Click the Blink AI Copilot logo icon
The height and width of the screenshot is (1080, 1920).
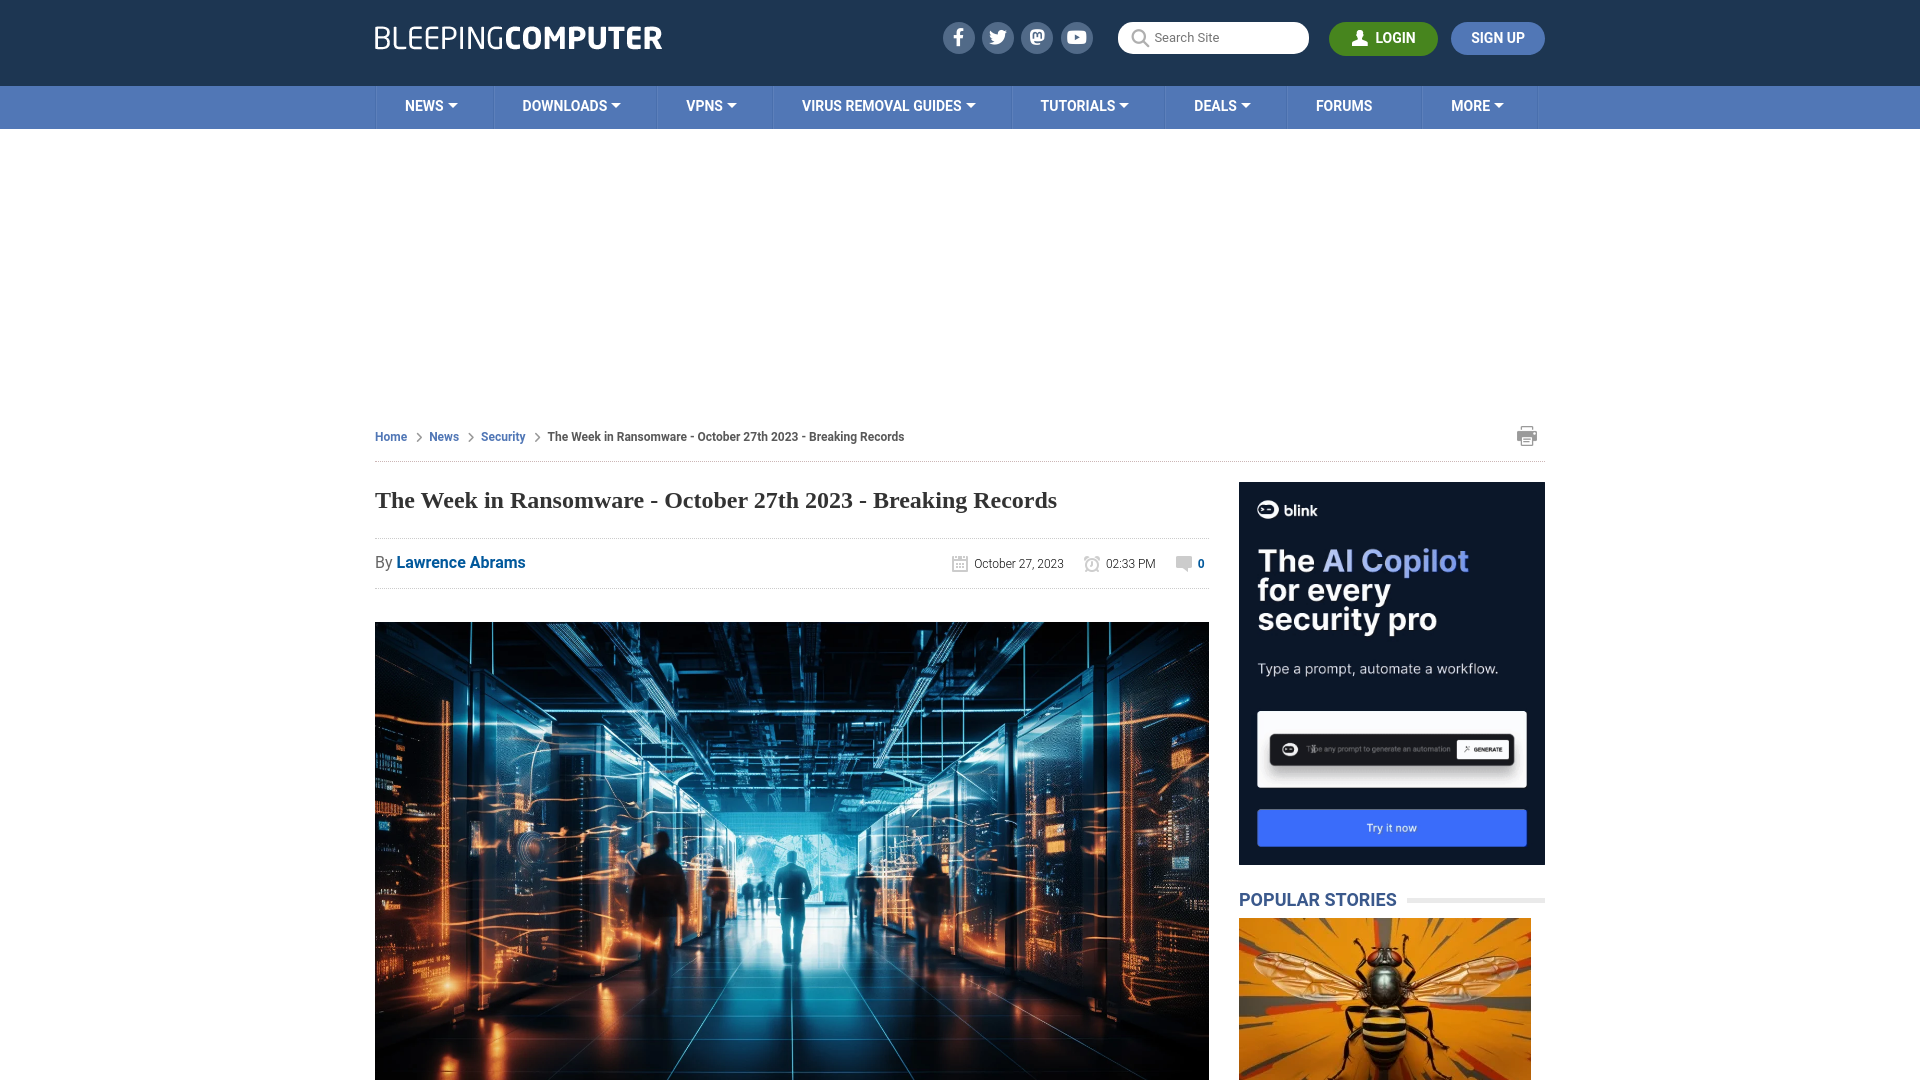click(x=1267, y=509)
